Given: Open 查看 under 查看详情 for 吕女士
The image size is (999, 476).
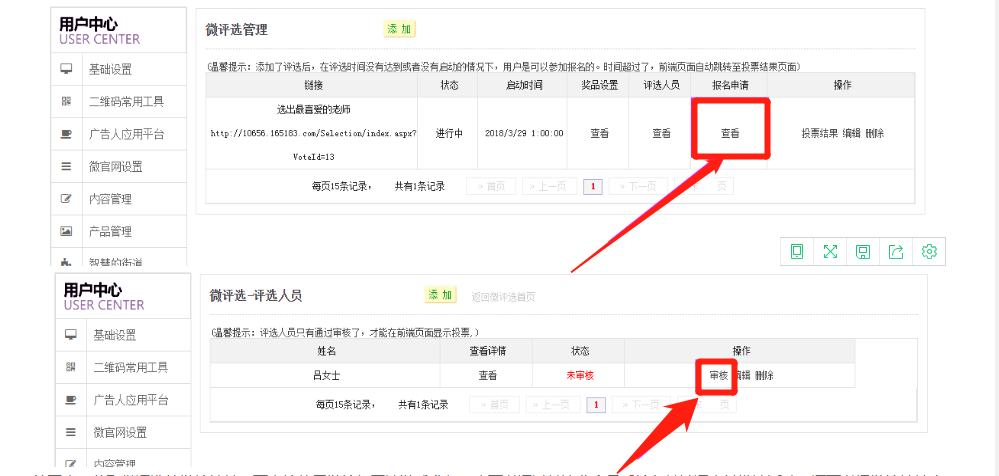Looking at the screenshot, I should [x=487, y=376].
